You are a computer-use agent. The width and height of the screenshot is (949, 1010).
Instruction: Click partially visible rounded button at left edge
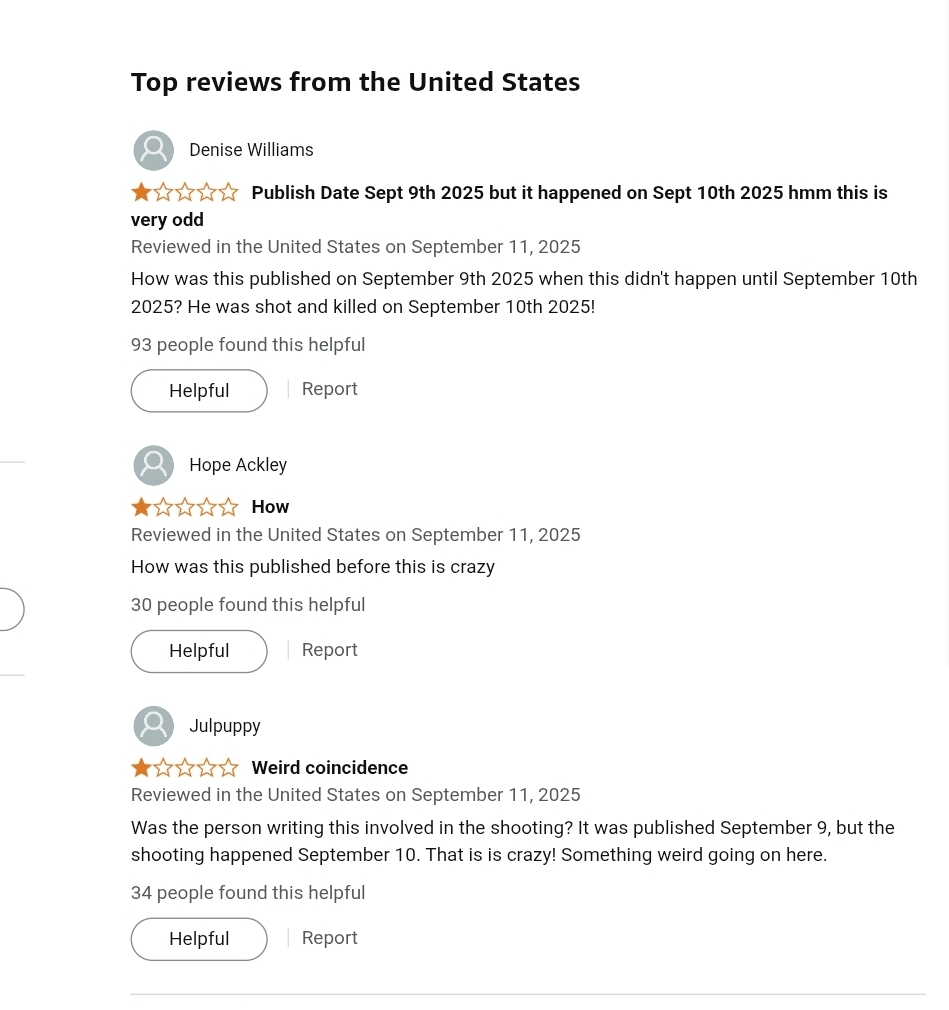(x=12, y=609)
